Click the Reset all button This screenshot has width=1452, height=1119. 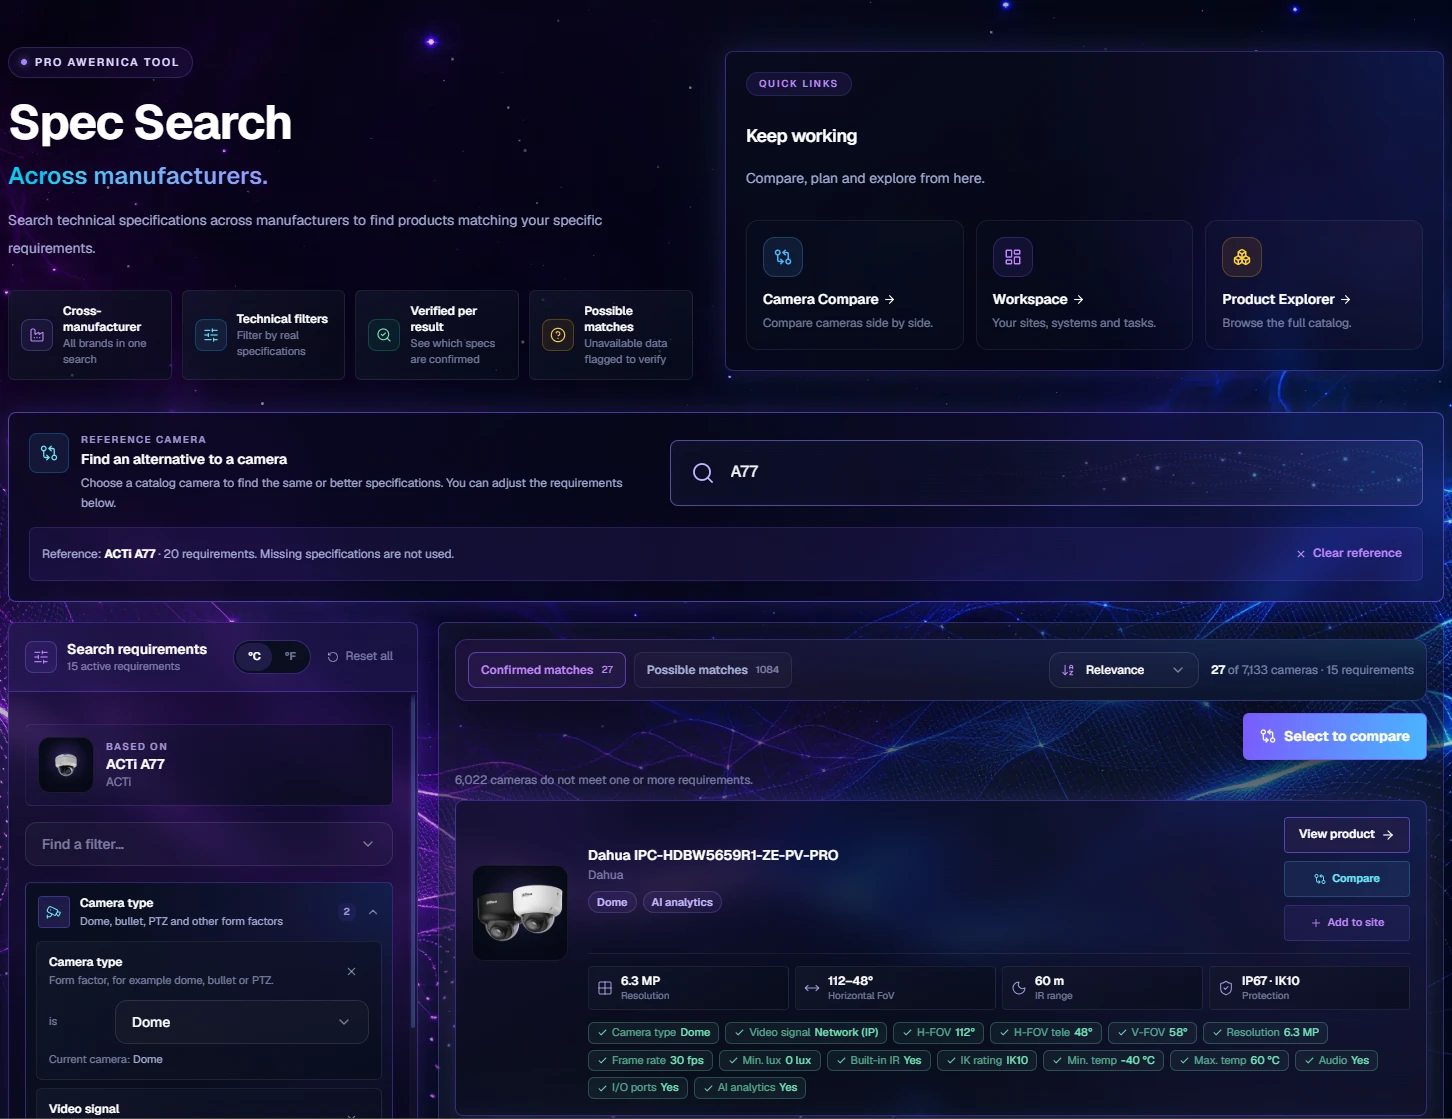pyautogui.click(x=360, y=656)
